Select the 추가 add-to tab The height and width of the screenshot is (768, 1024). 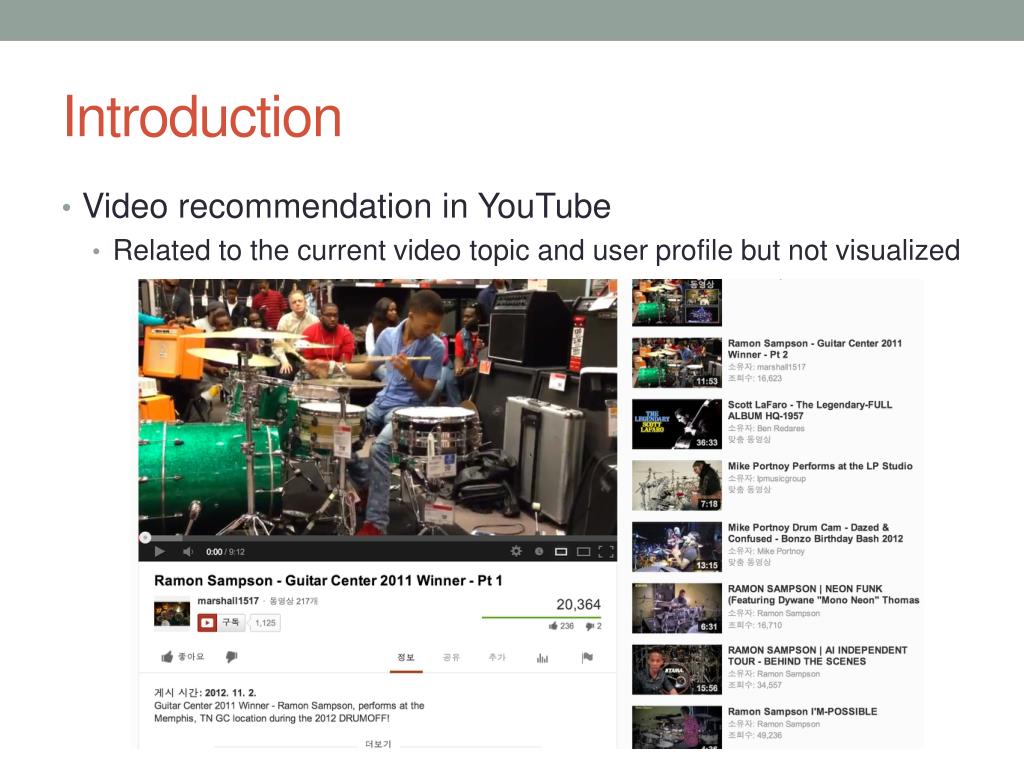point(497,657)
